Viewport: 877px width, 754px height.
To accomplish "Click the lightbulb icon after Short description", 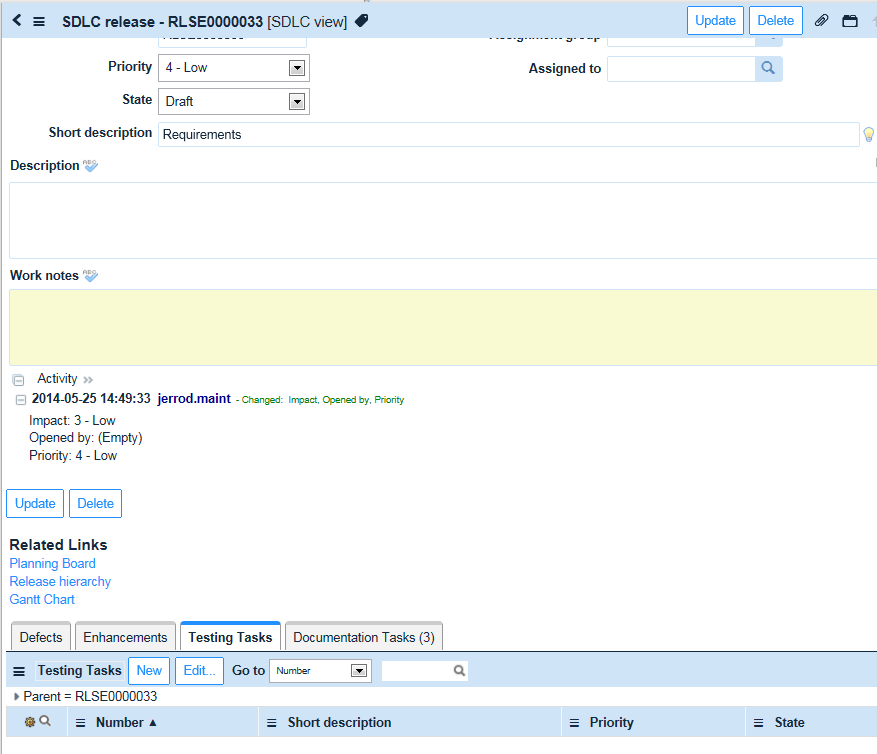I will tap(868, 134).
